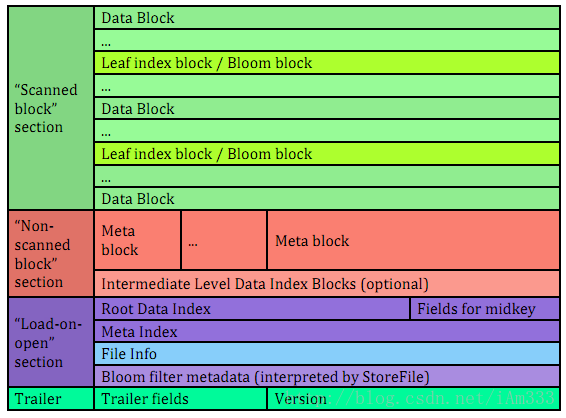566x418 pixels.
Task: Click the ellipsis cell between the Meta blocks
Action: click(224, 240)
